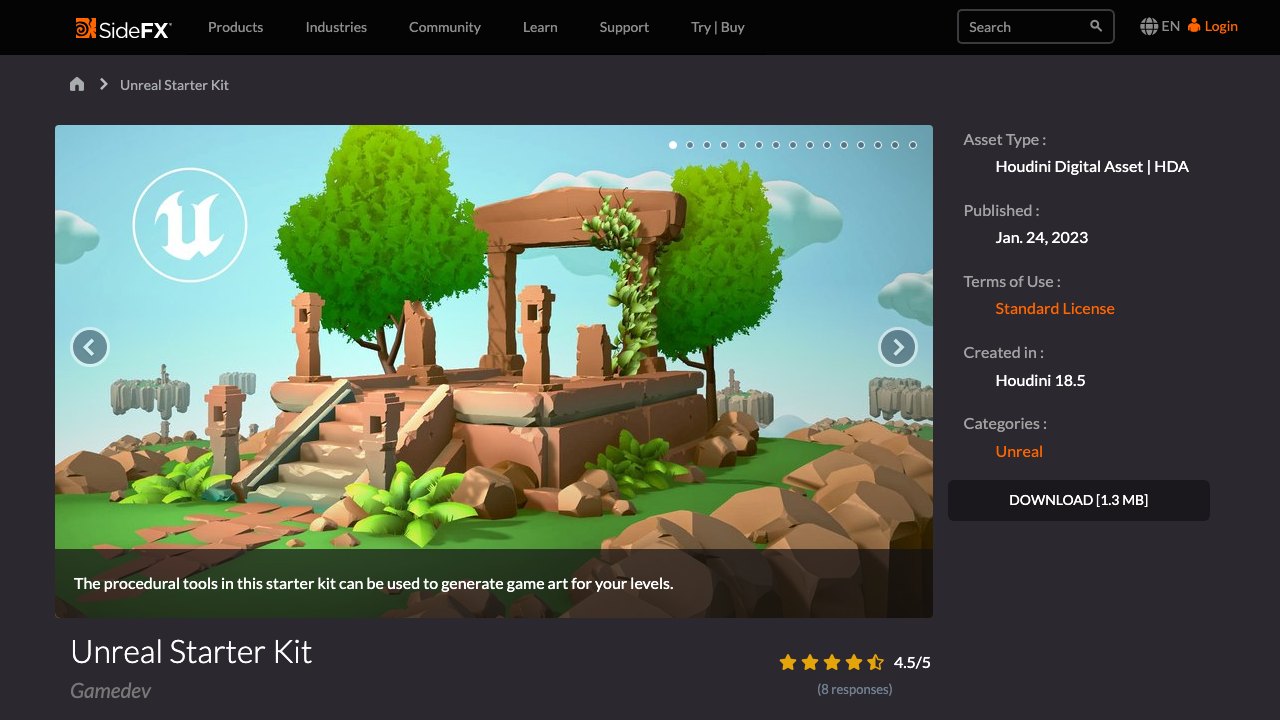1280x720 pixels.
Task: Click the DOWNLOAD [1.3 MB] button
Action: point(1079,500)
